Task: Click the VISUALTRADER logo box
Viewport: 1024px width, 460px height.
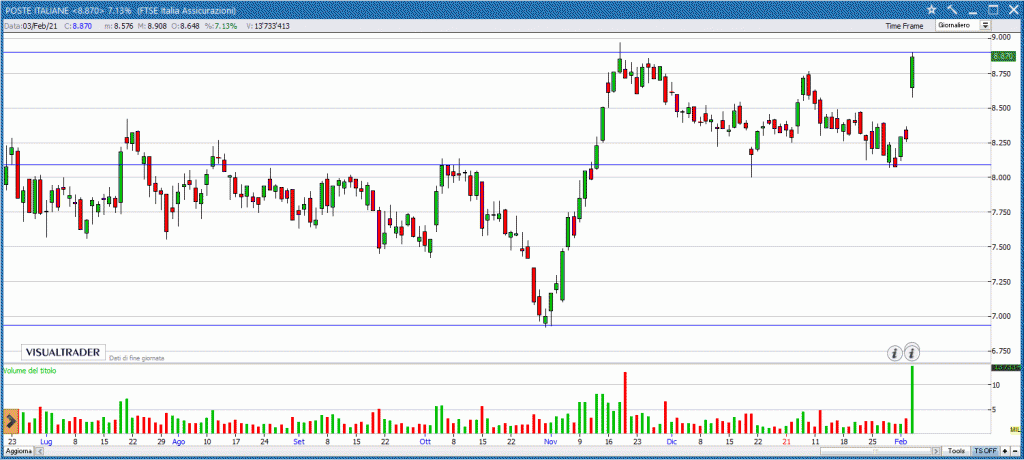Action: [64, 352]
